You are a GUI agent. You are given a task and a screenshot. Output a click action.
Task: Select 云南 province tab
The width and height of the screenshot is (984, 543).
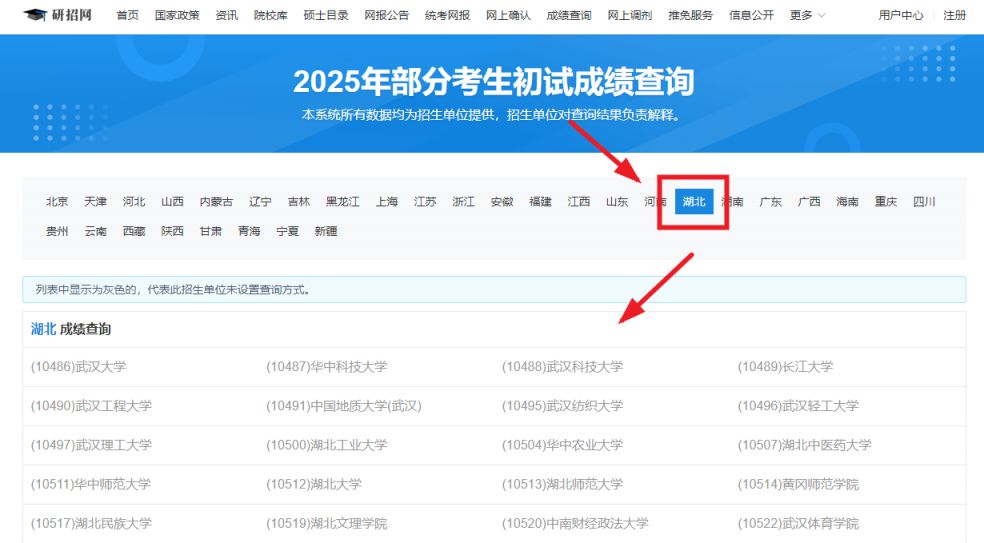pos(95,231)
